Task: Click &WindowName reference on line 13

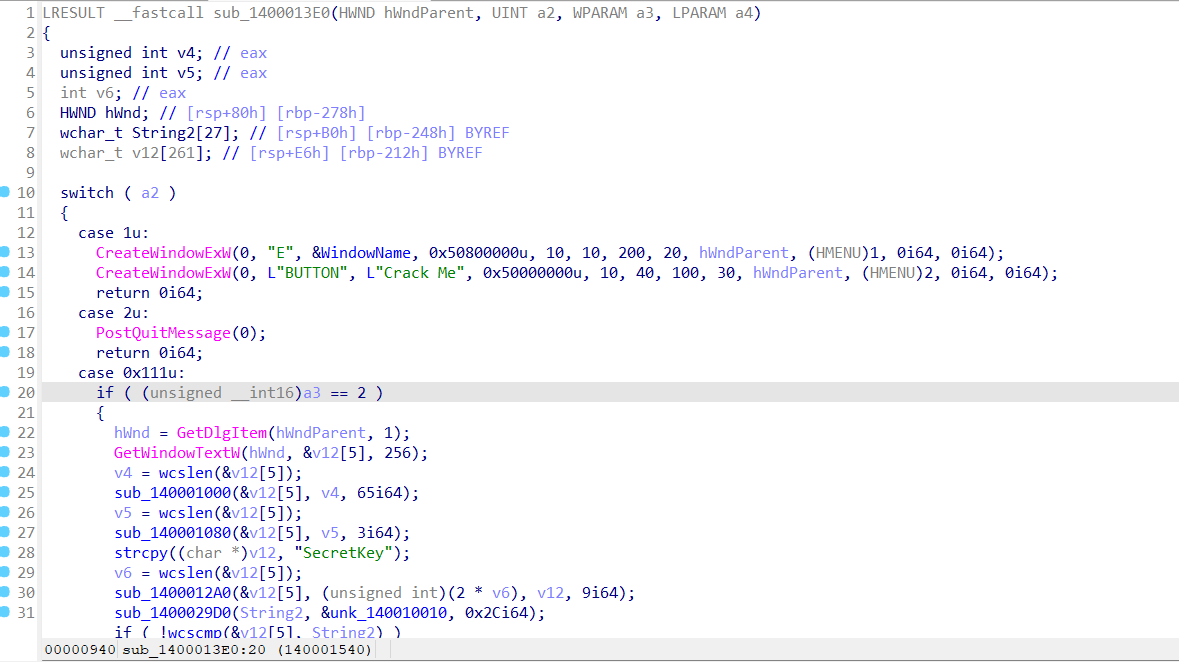Action: coord(362,253)
